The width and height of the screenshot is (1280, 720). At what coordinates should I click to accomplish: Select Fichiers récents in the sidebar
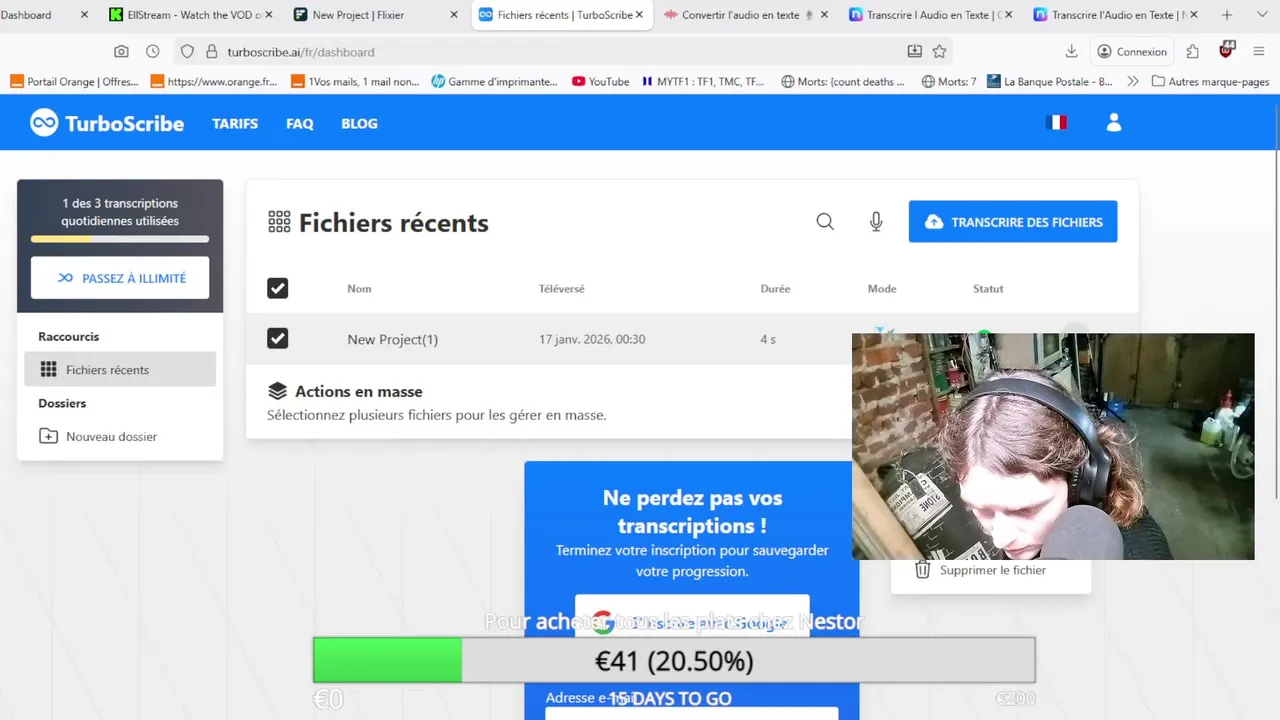[120, 369]
